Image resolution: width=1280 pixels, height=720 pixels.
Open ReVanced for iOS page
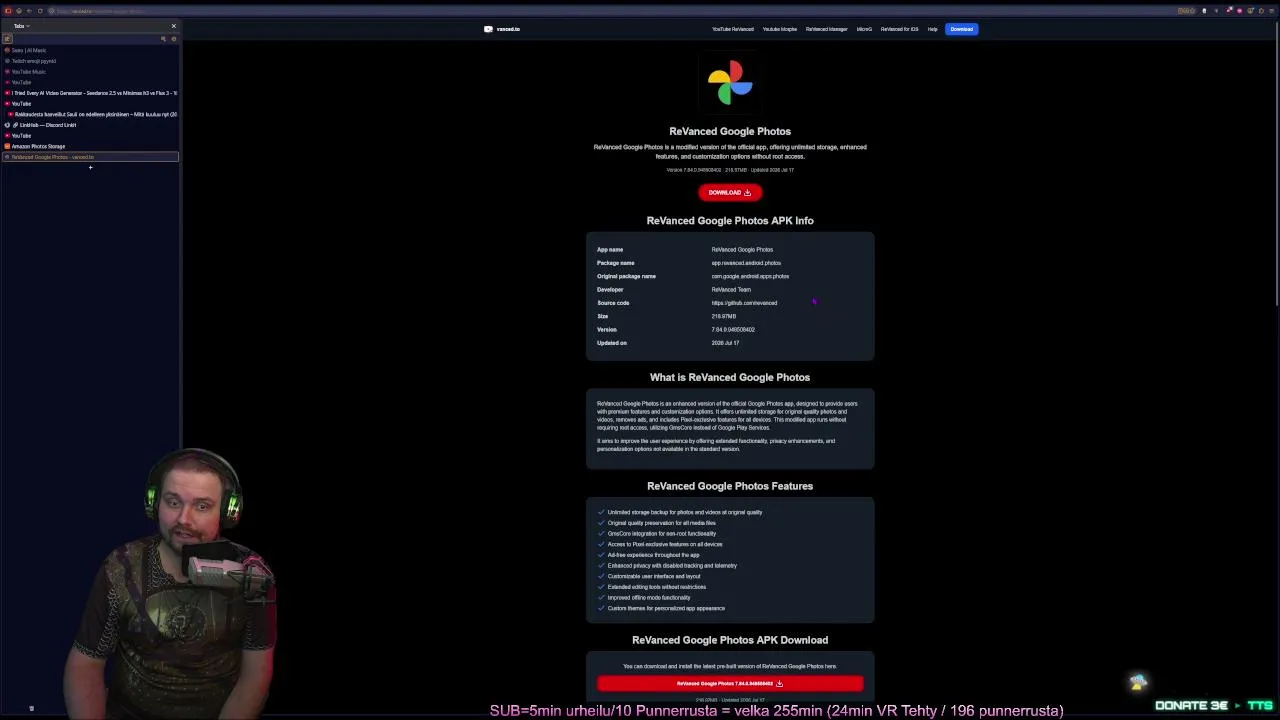click(x=899, y=29)
